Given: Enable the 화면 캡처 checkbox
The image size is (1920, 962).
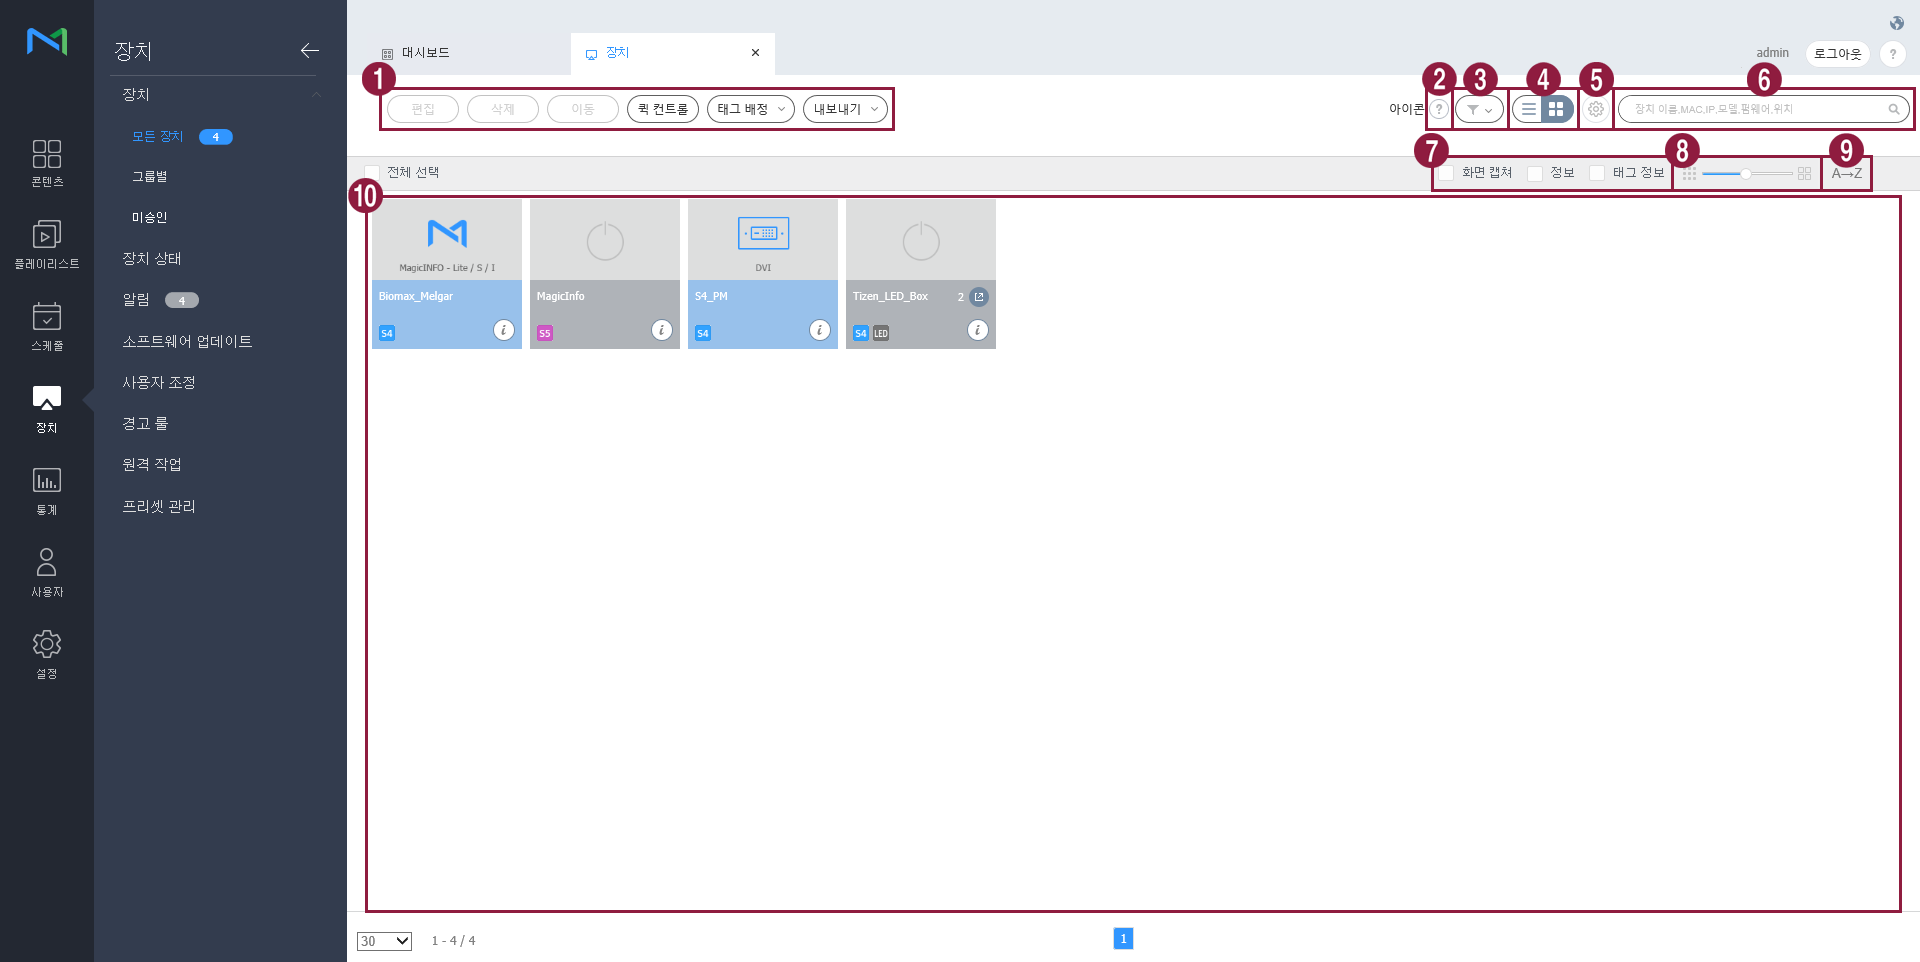Looking at the screenshot, I should (x=1447, y=173).
